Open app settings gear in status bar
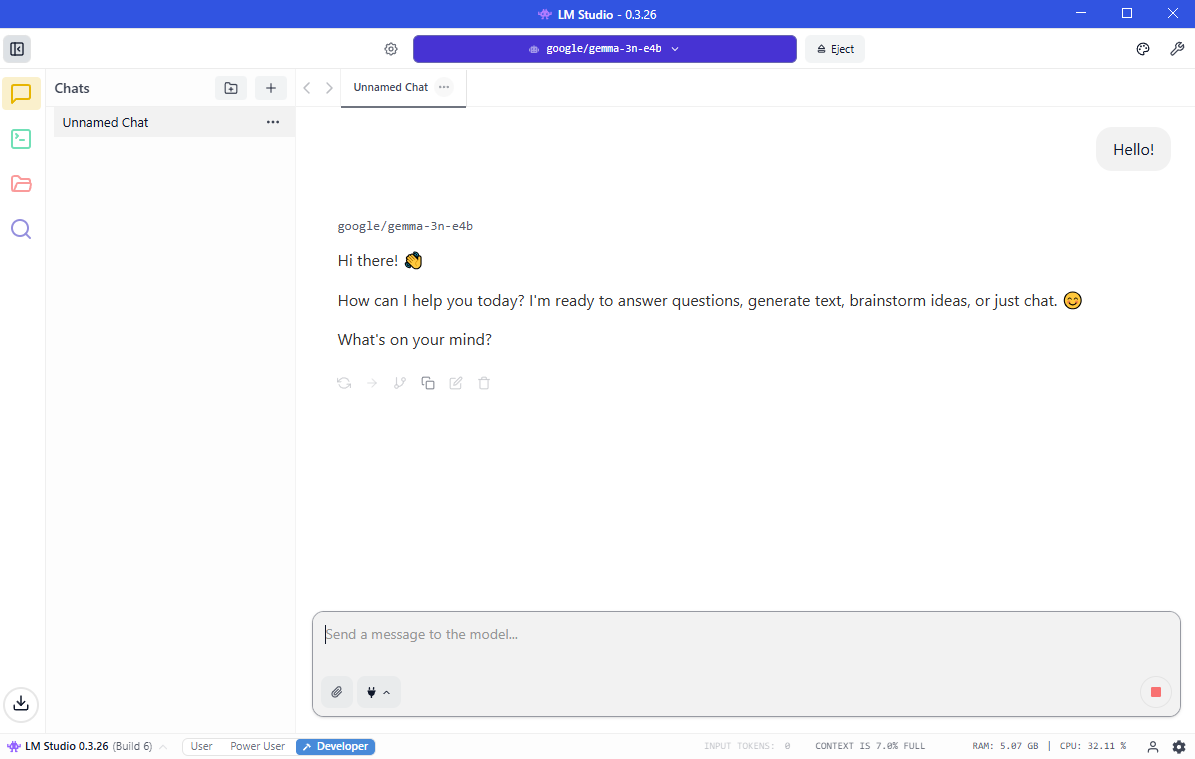 click(x=1179, y=747)
